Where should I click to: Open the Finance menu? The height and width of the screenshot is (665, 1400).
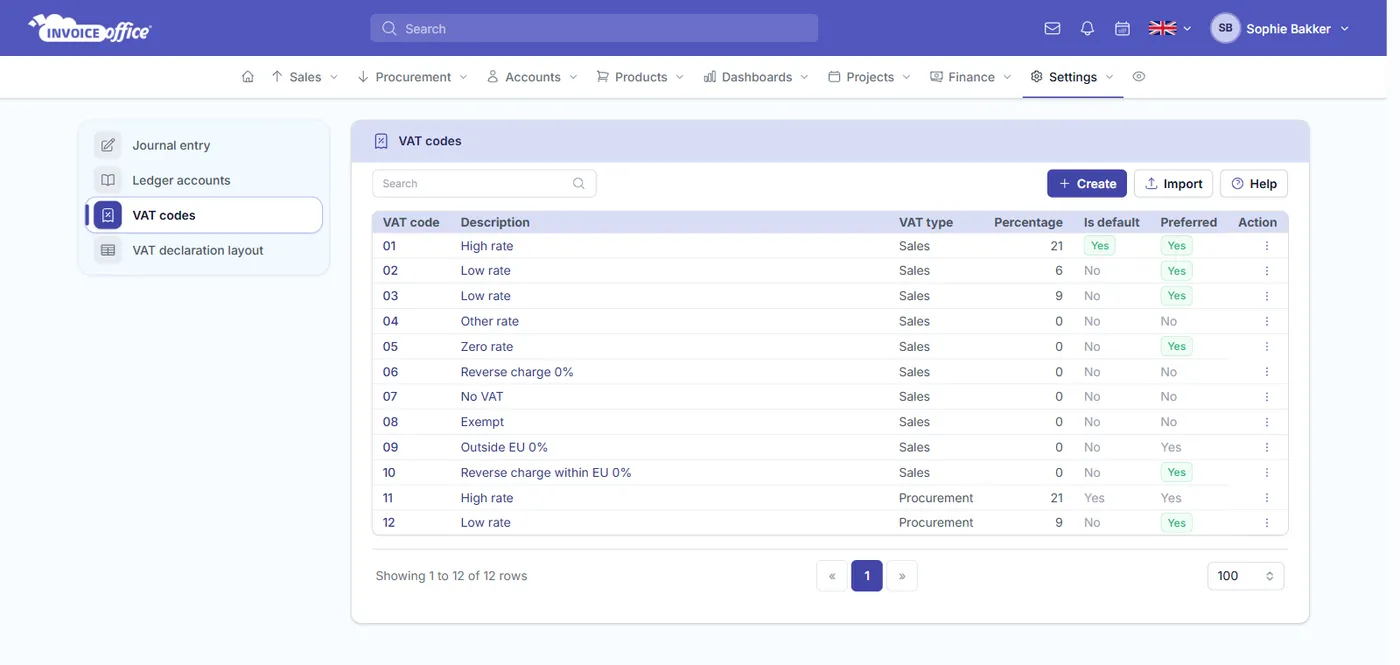point(971,77)
